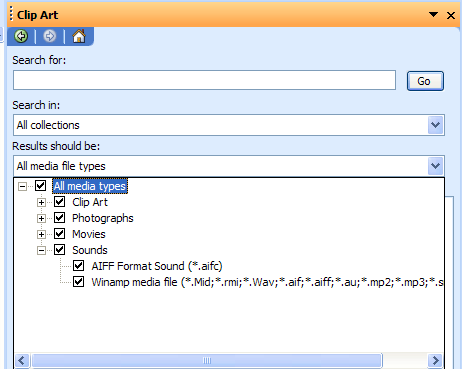Image resolution: width=462 pixels, height=369 pixels.
Task: Open the All collections dropdown
Action: (436, 125)
